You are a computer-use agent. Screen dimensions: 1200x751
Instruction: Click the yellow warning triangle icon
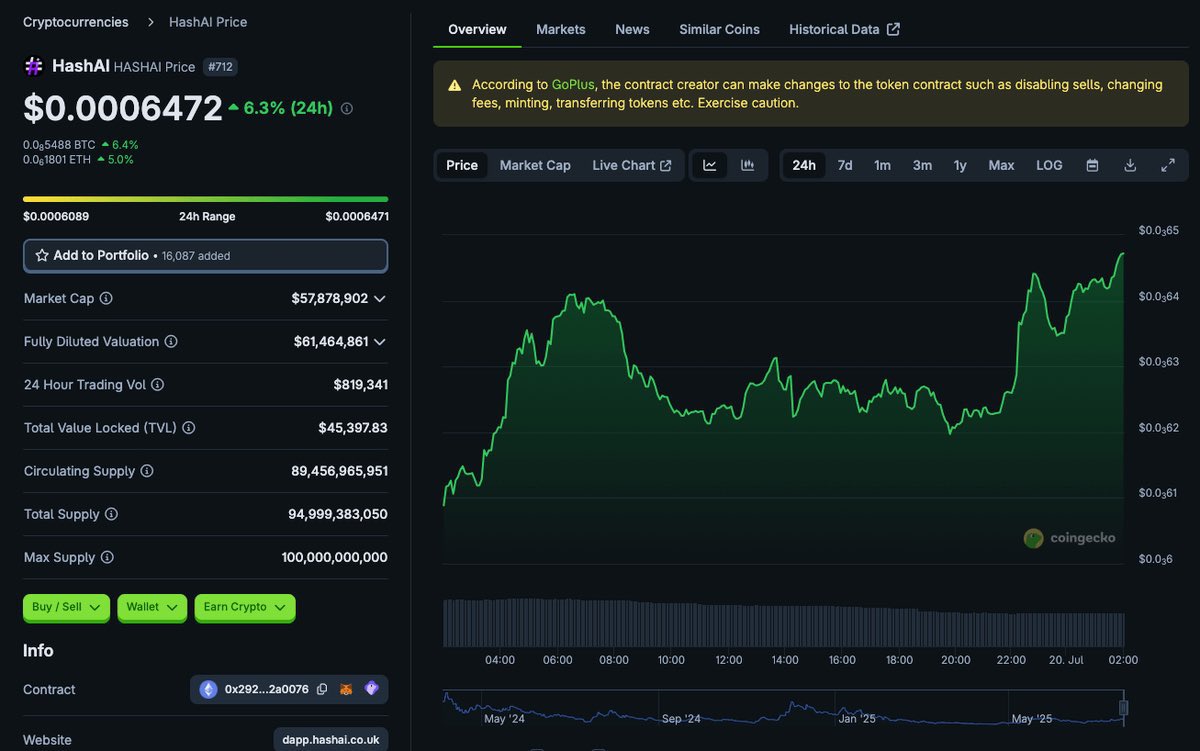coord(454,86)
